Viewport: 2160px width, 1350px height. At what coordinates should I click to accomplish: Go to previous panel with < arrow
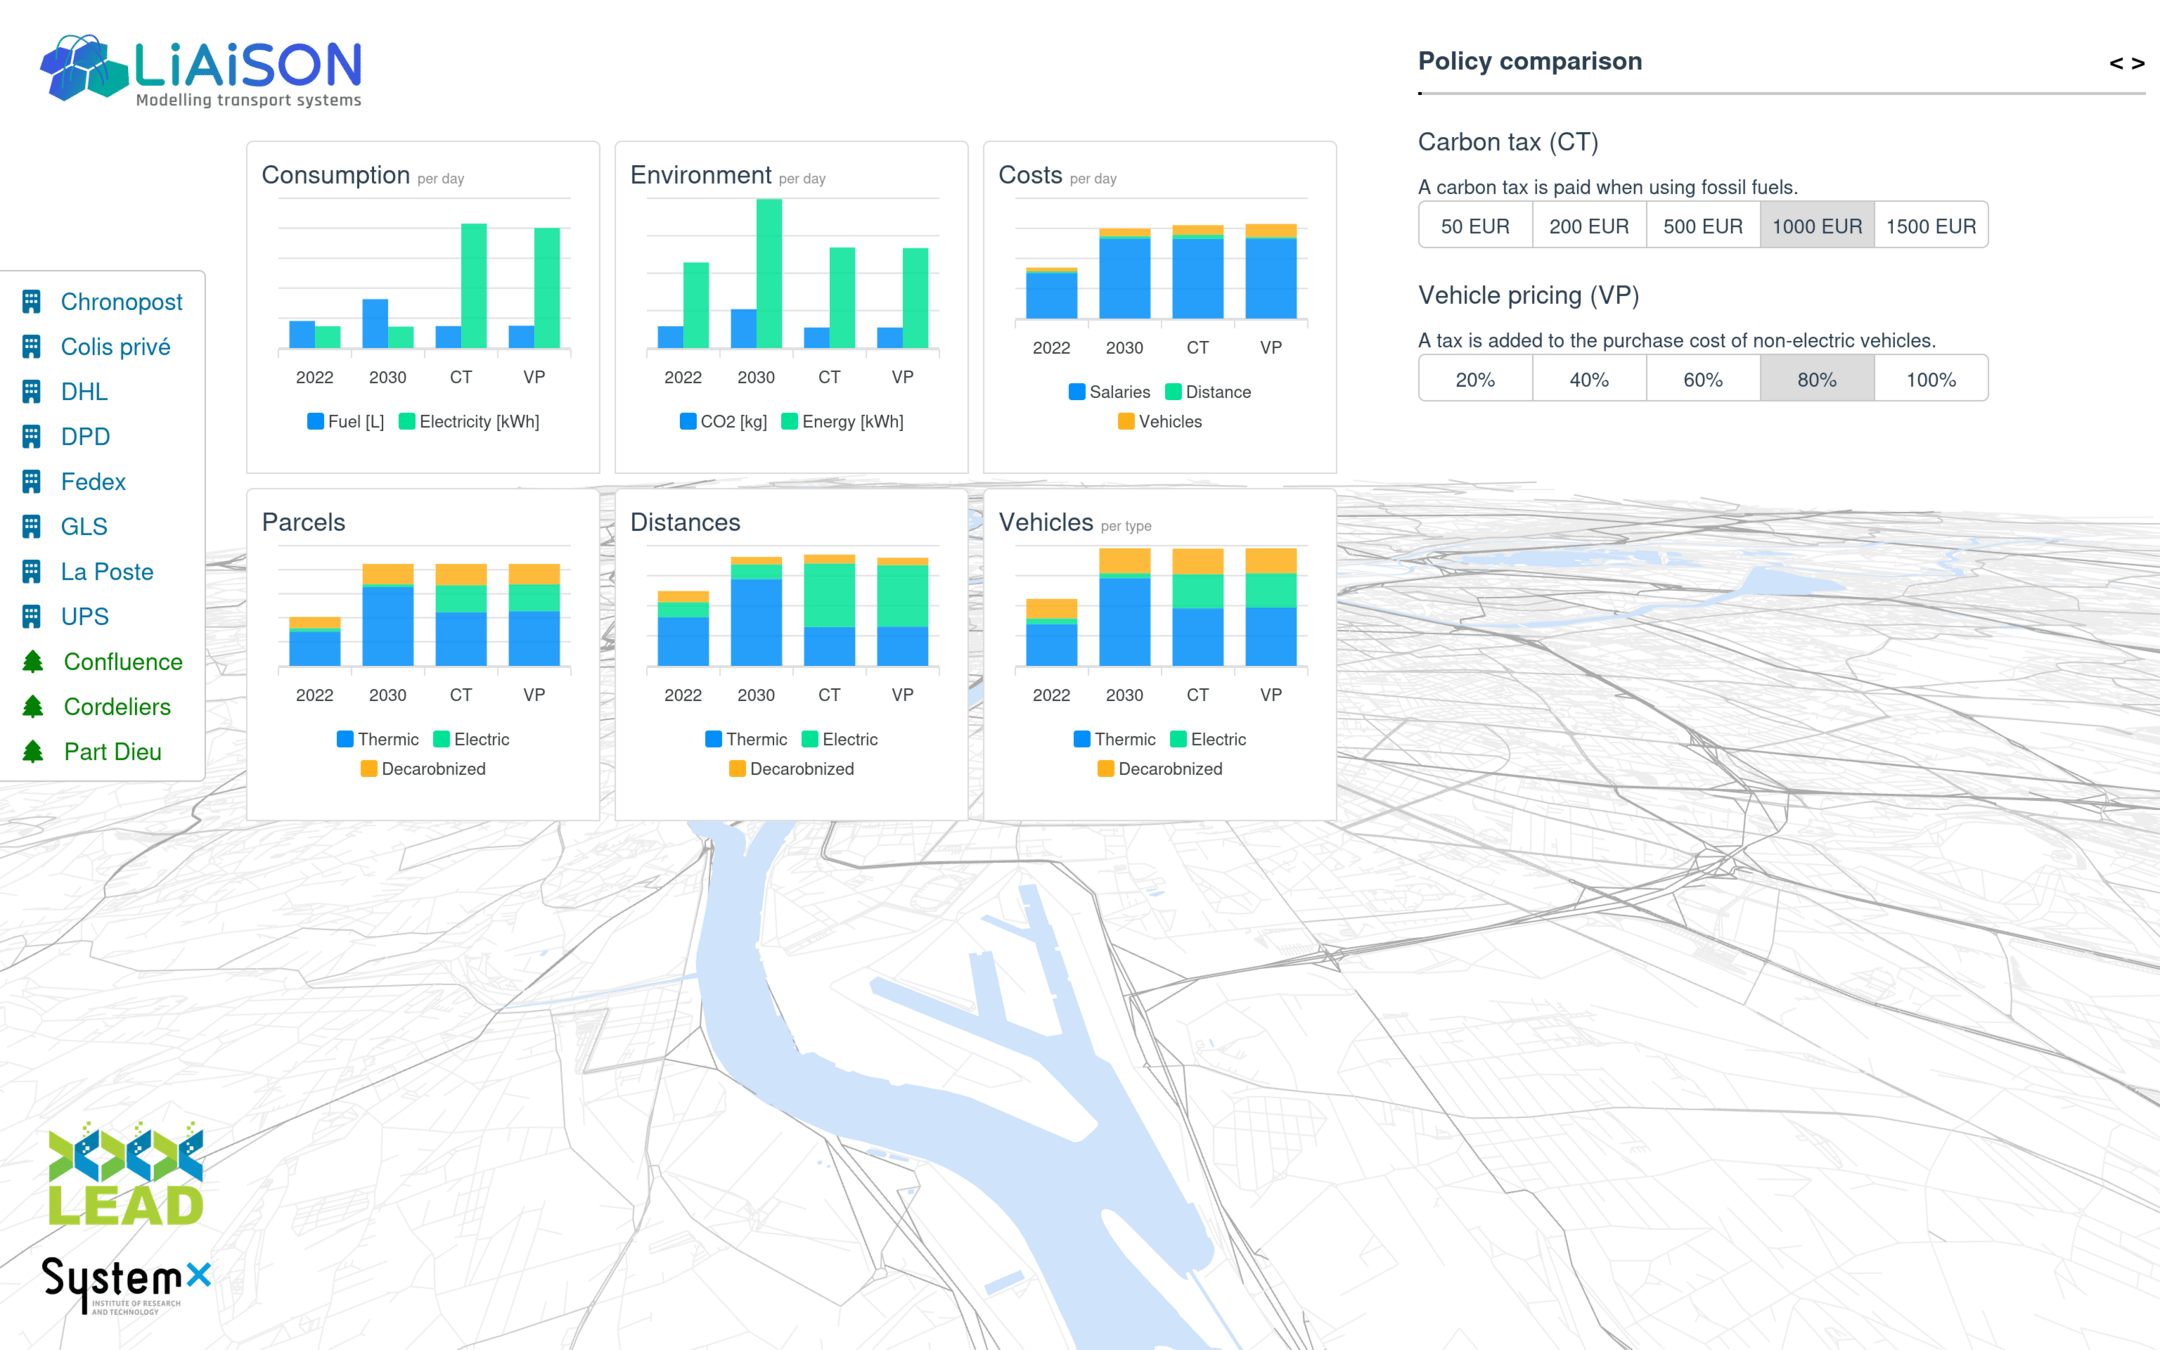(2116, 64)
